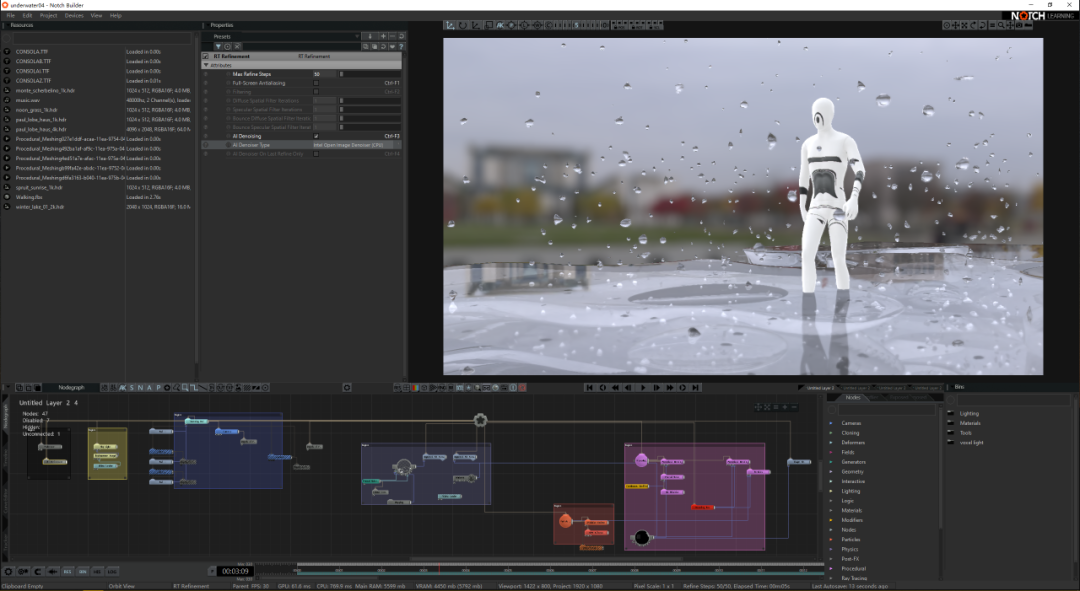The width and height of the screenshot is (1080, 591).
Task: Expand the Cameras node category
Action: pyautogui.click(x=831, y=423)
